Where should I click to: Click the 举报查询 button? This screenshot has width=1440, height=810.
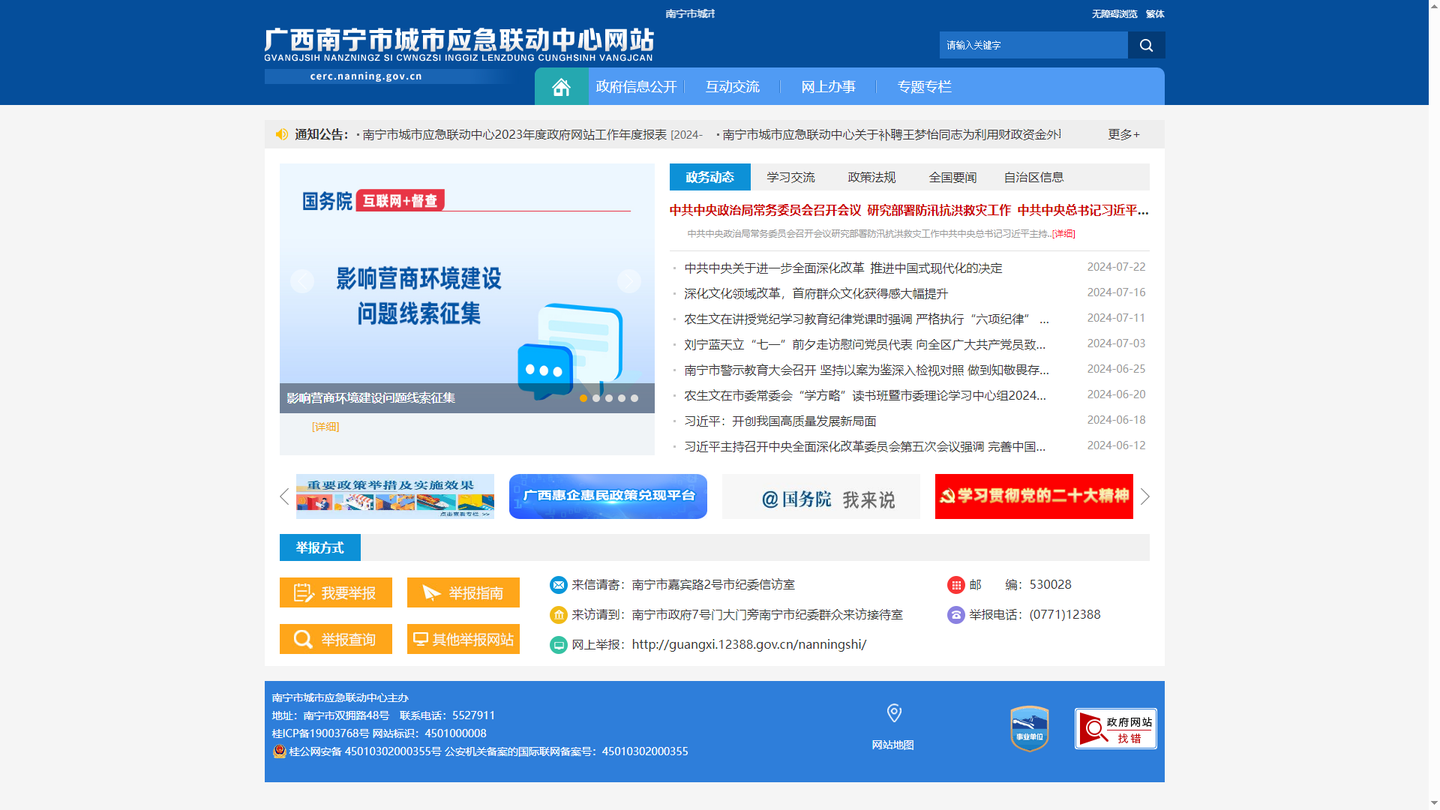[336, 639]
